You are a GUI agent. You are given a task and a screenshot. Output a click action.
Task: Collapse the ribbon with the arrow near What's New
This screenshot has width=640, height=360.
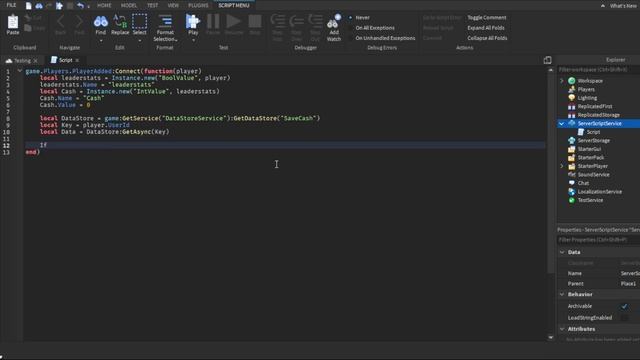pyautogui.click(x=602, y=6)
